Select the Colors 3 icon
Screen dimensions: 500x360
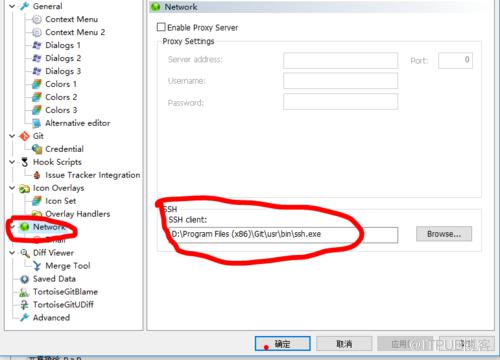pyautogui.click(x=37, y=110)
